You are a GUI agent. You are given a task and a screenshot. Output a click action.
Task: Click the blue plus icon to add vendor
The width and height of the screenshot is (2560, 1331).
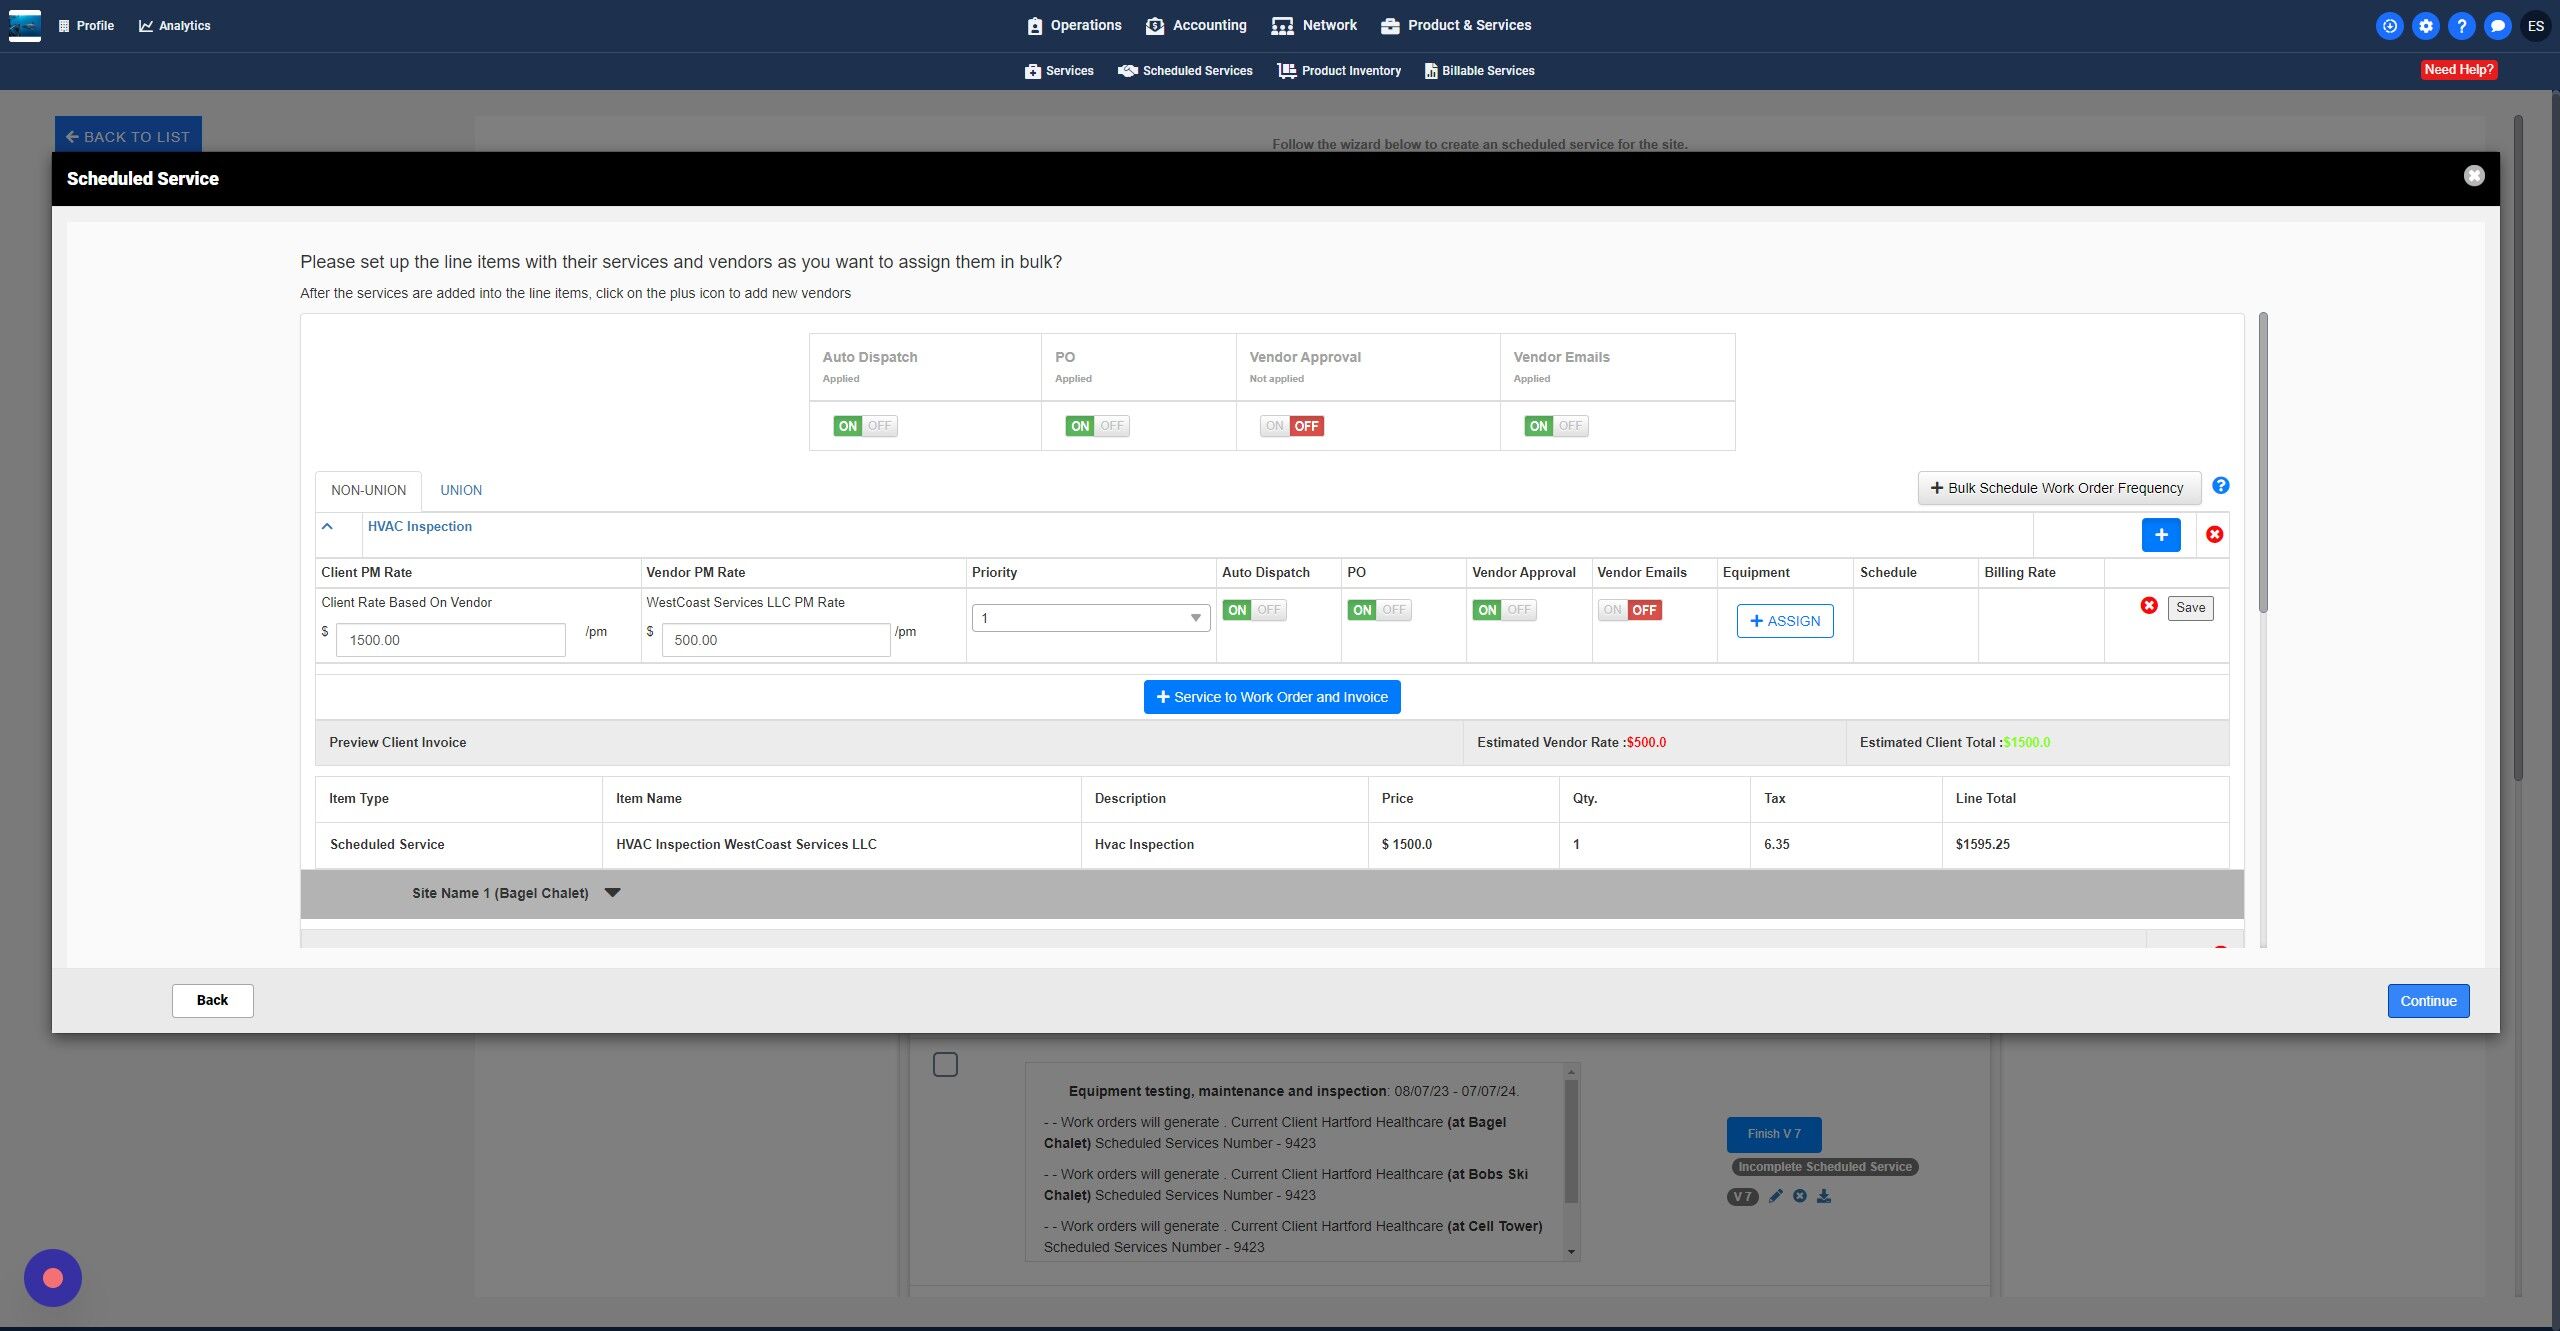[2160, 535]
